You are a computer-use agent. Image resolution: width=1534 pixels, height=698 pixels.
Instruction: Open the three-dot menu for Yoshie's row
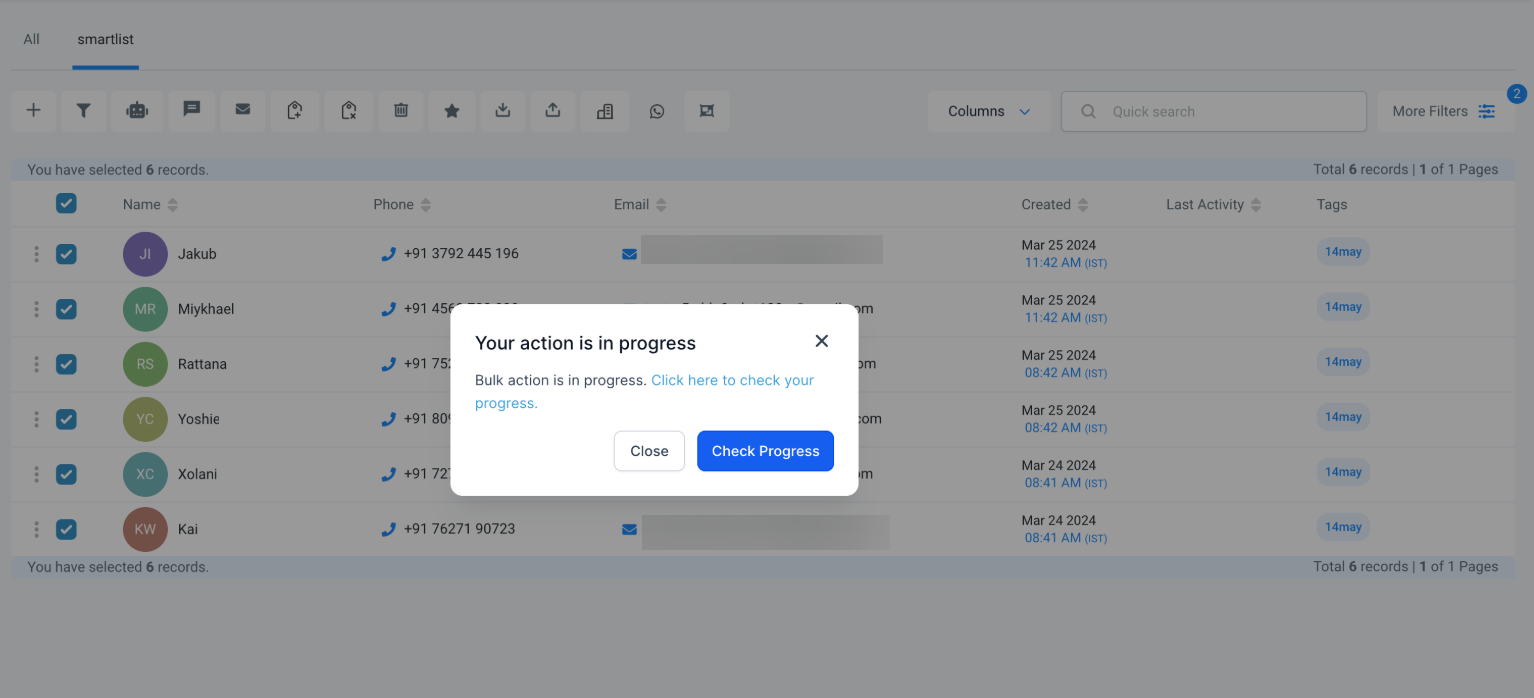(37, 419)
